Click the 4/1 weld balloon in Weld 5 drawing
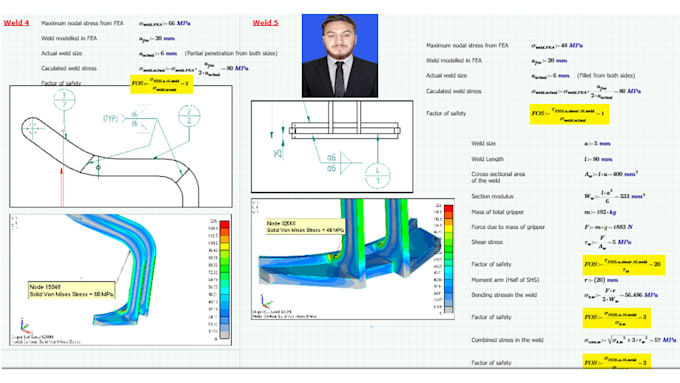This screenshot has width=680, height=383. coord(377,175)
